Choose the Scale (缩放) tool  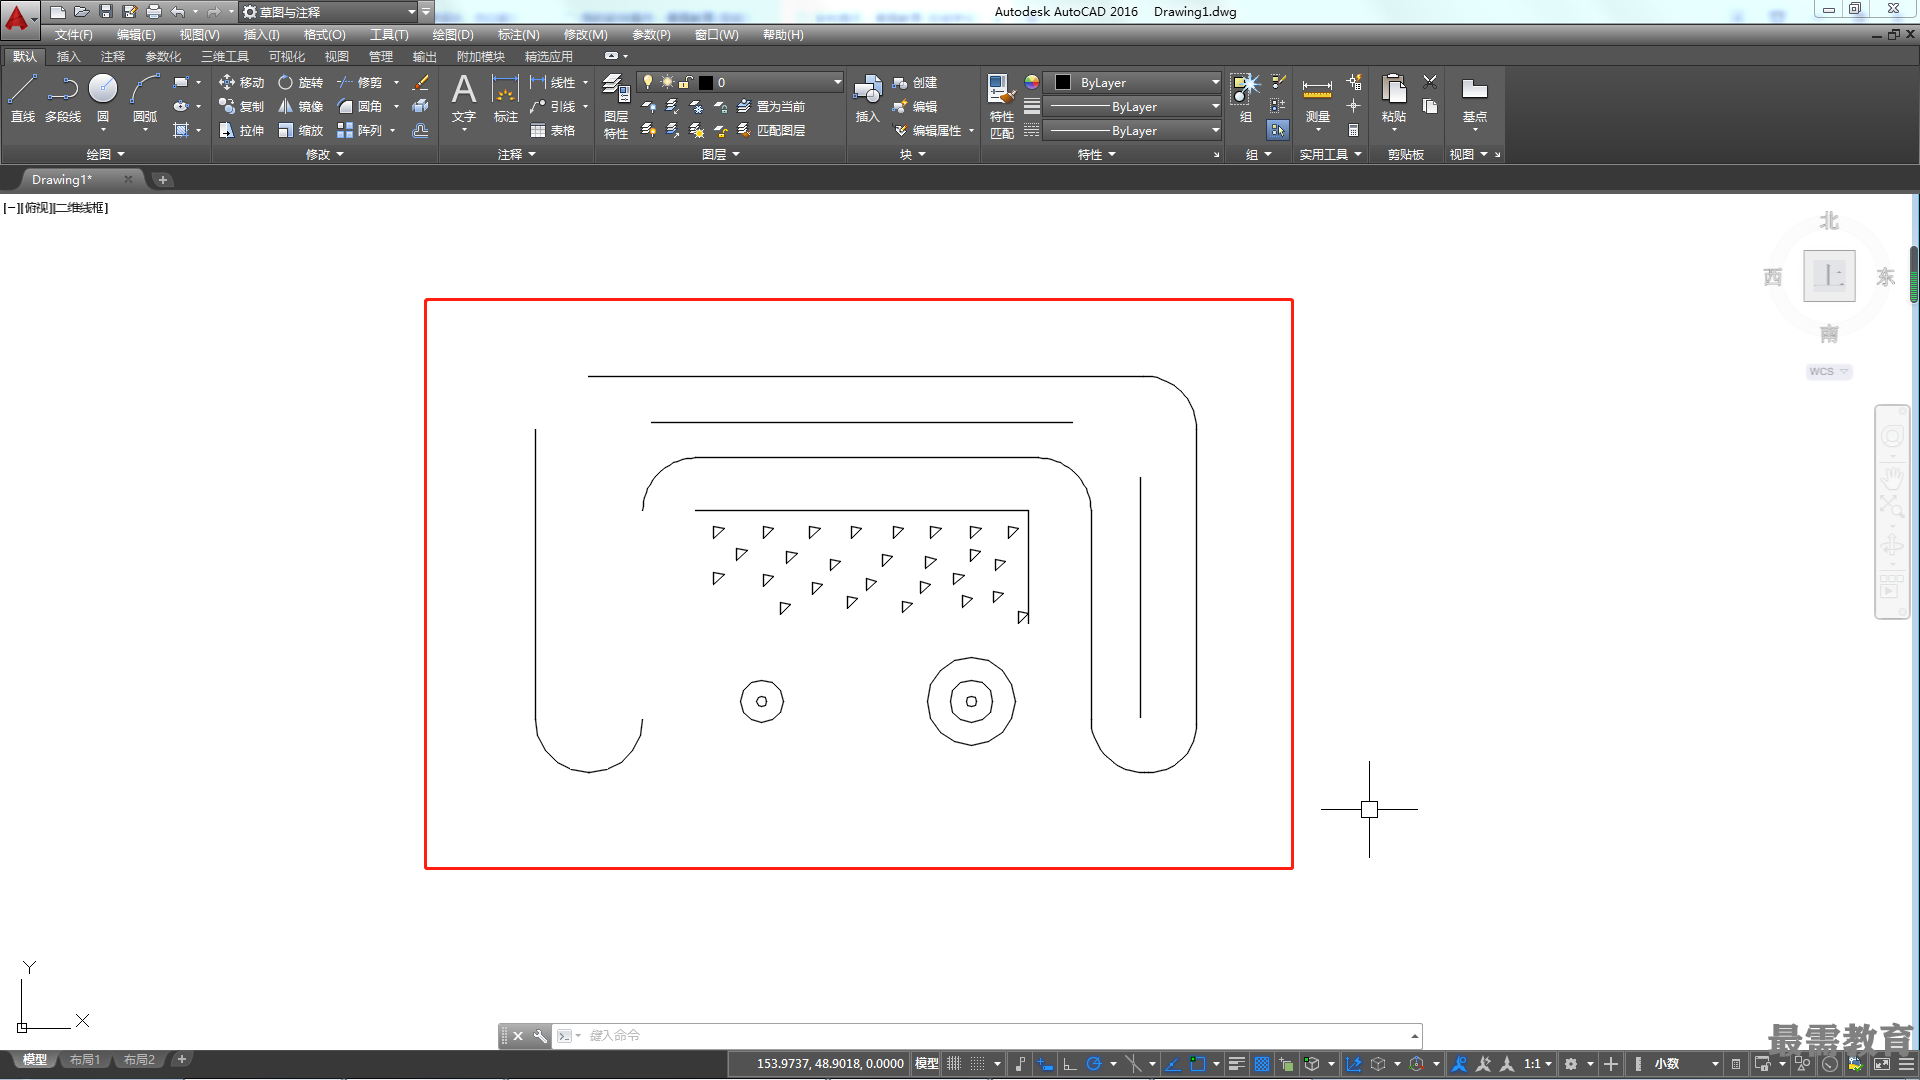[x=300, y=130]
